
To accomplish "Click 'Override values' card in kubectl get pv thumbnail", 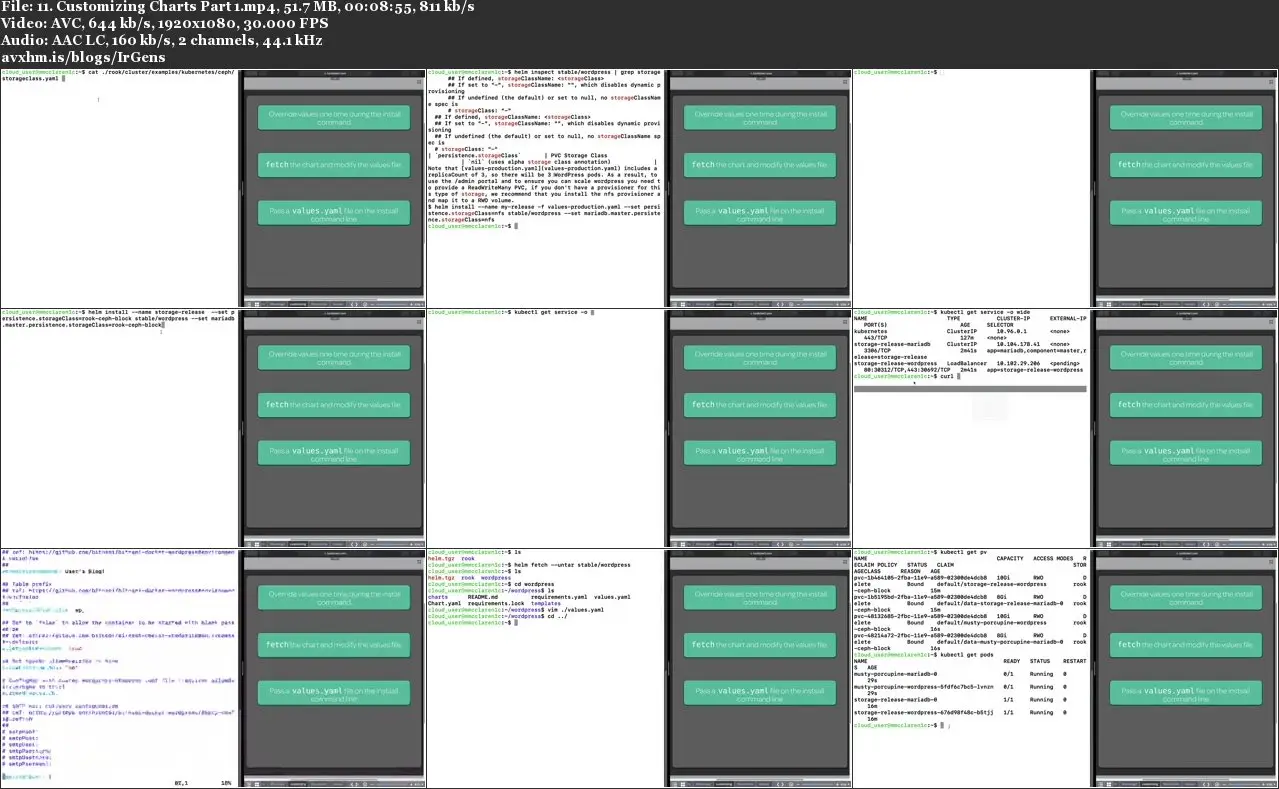I will pos(1186,597).
